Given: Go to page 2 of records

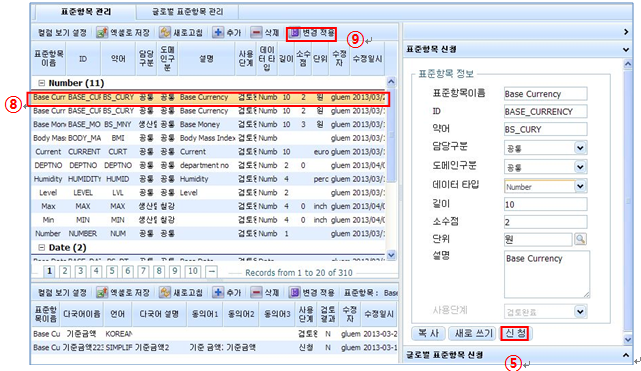Looking at the screenshot, I should 65,271.
